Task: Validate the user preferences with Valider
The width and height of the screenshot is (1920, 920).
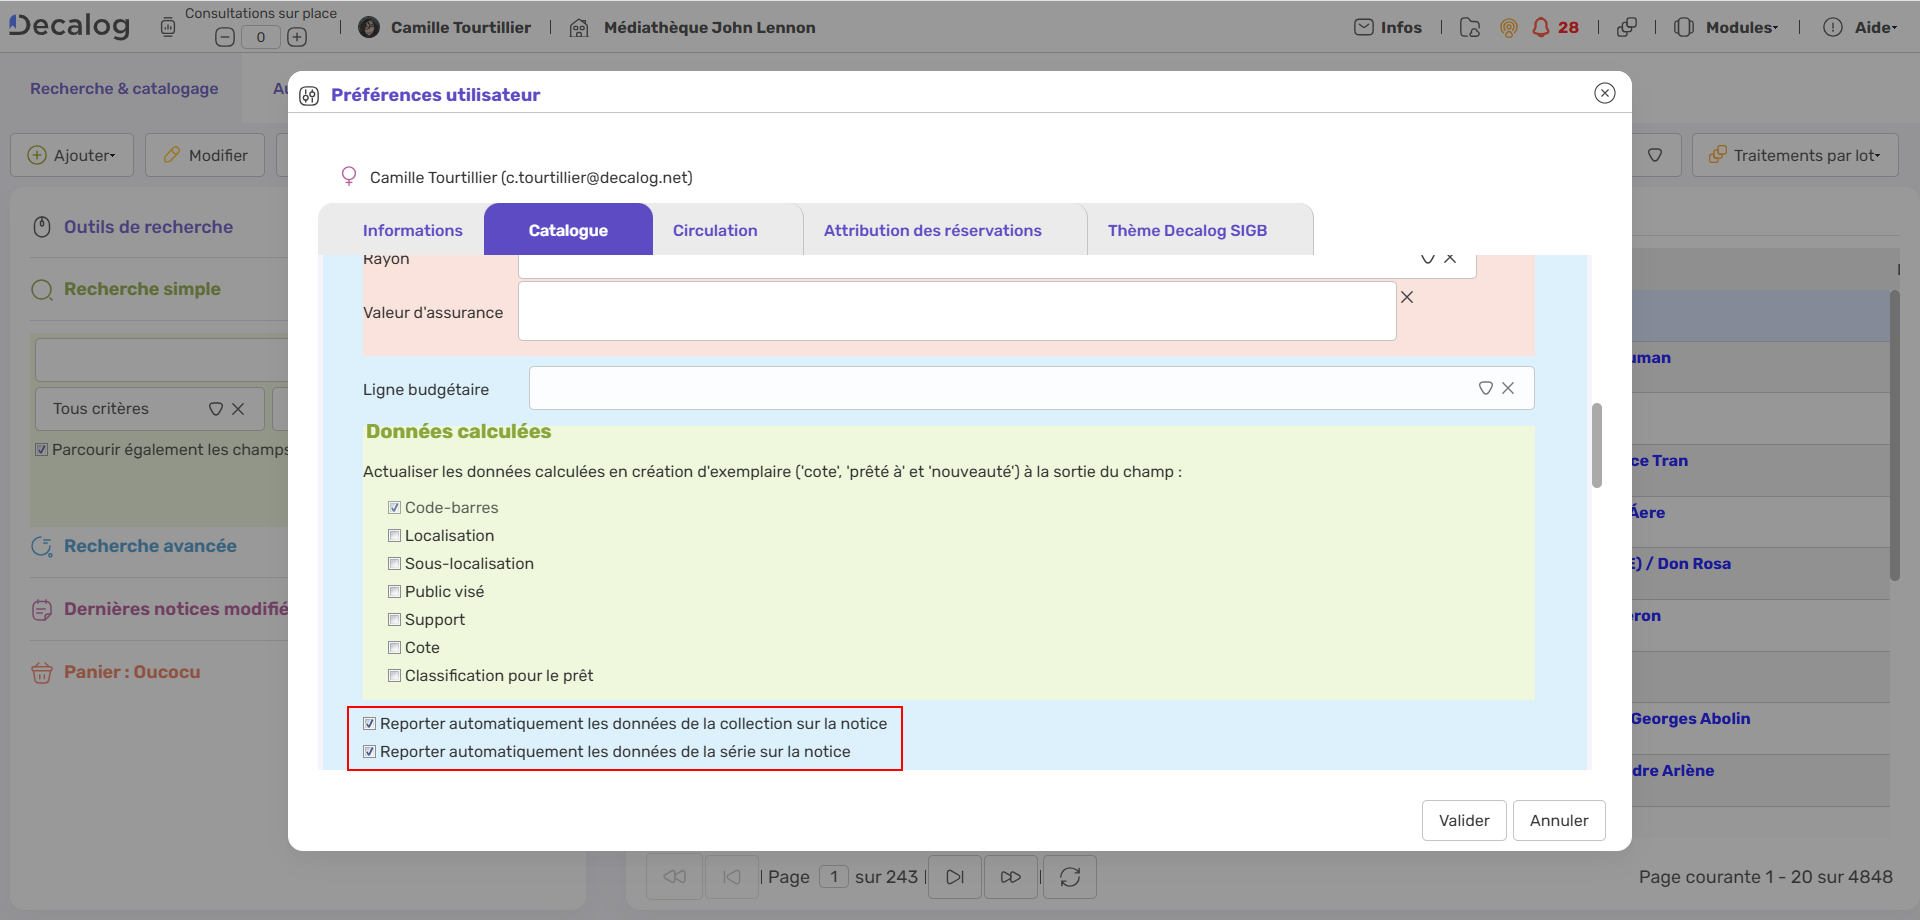Action: 1463,820
